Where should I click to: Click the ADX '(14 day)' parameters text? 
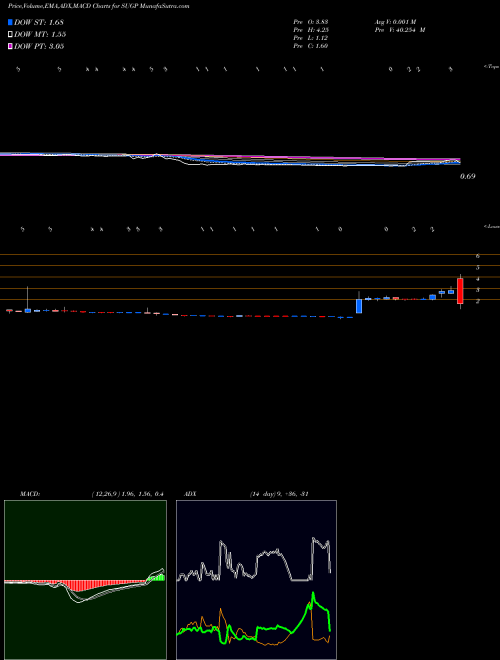pos(262,494)
